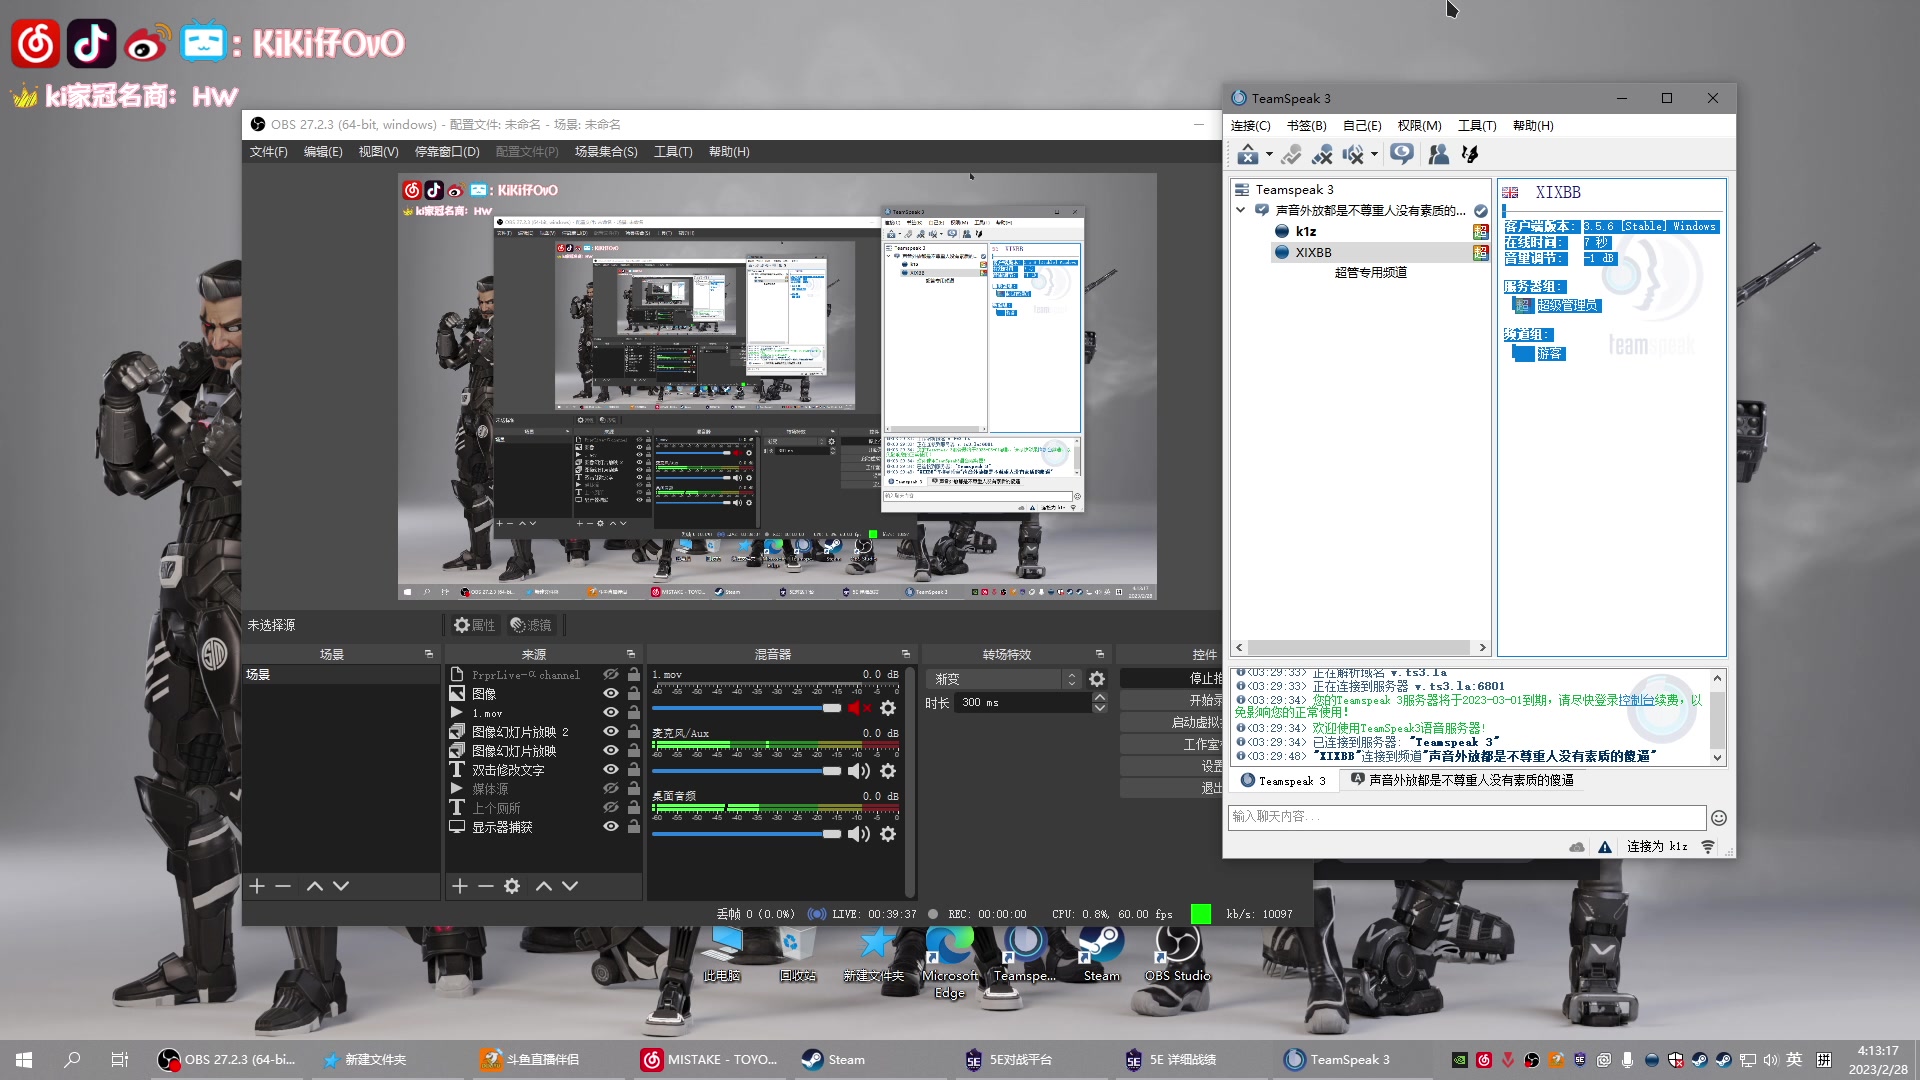Open transition properties gear next to 渐变
Image resolution: width=1920 pixels, height=1080 pixels.
click(1097, 679)
